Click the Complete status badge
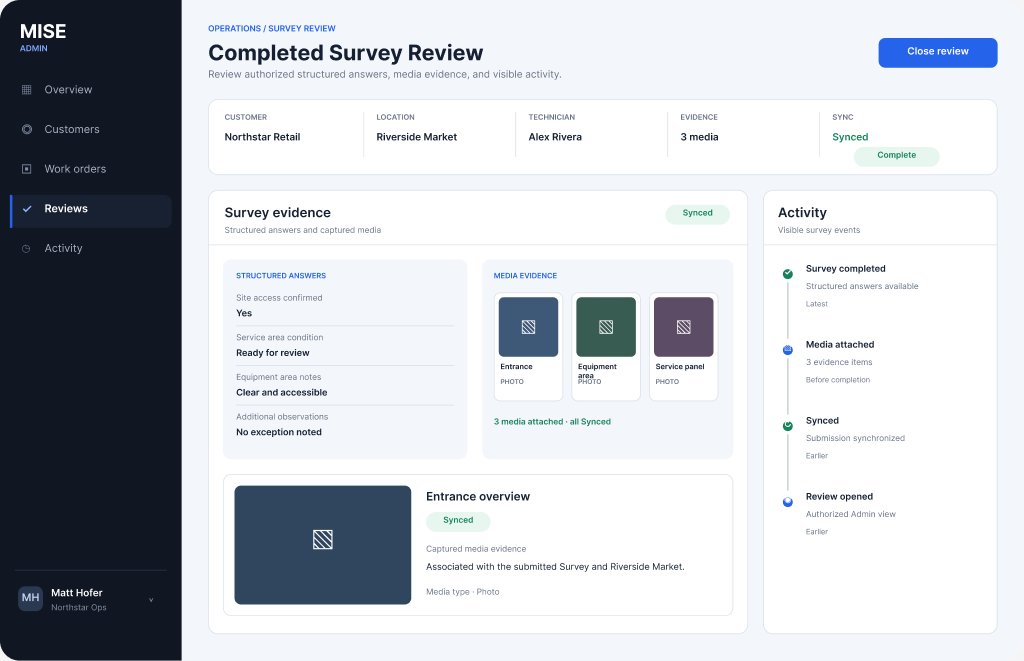Image resolution: width=1024 pixels, height=661 pixels. click(896, 156)
